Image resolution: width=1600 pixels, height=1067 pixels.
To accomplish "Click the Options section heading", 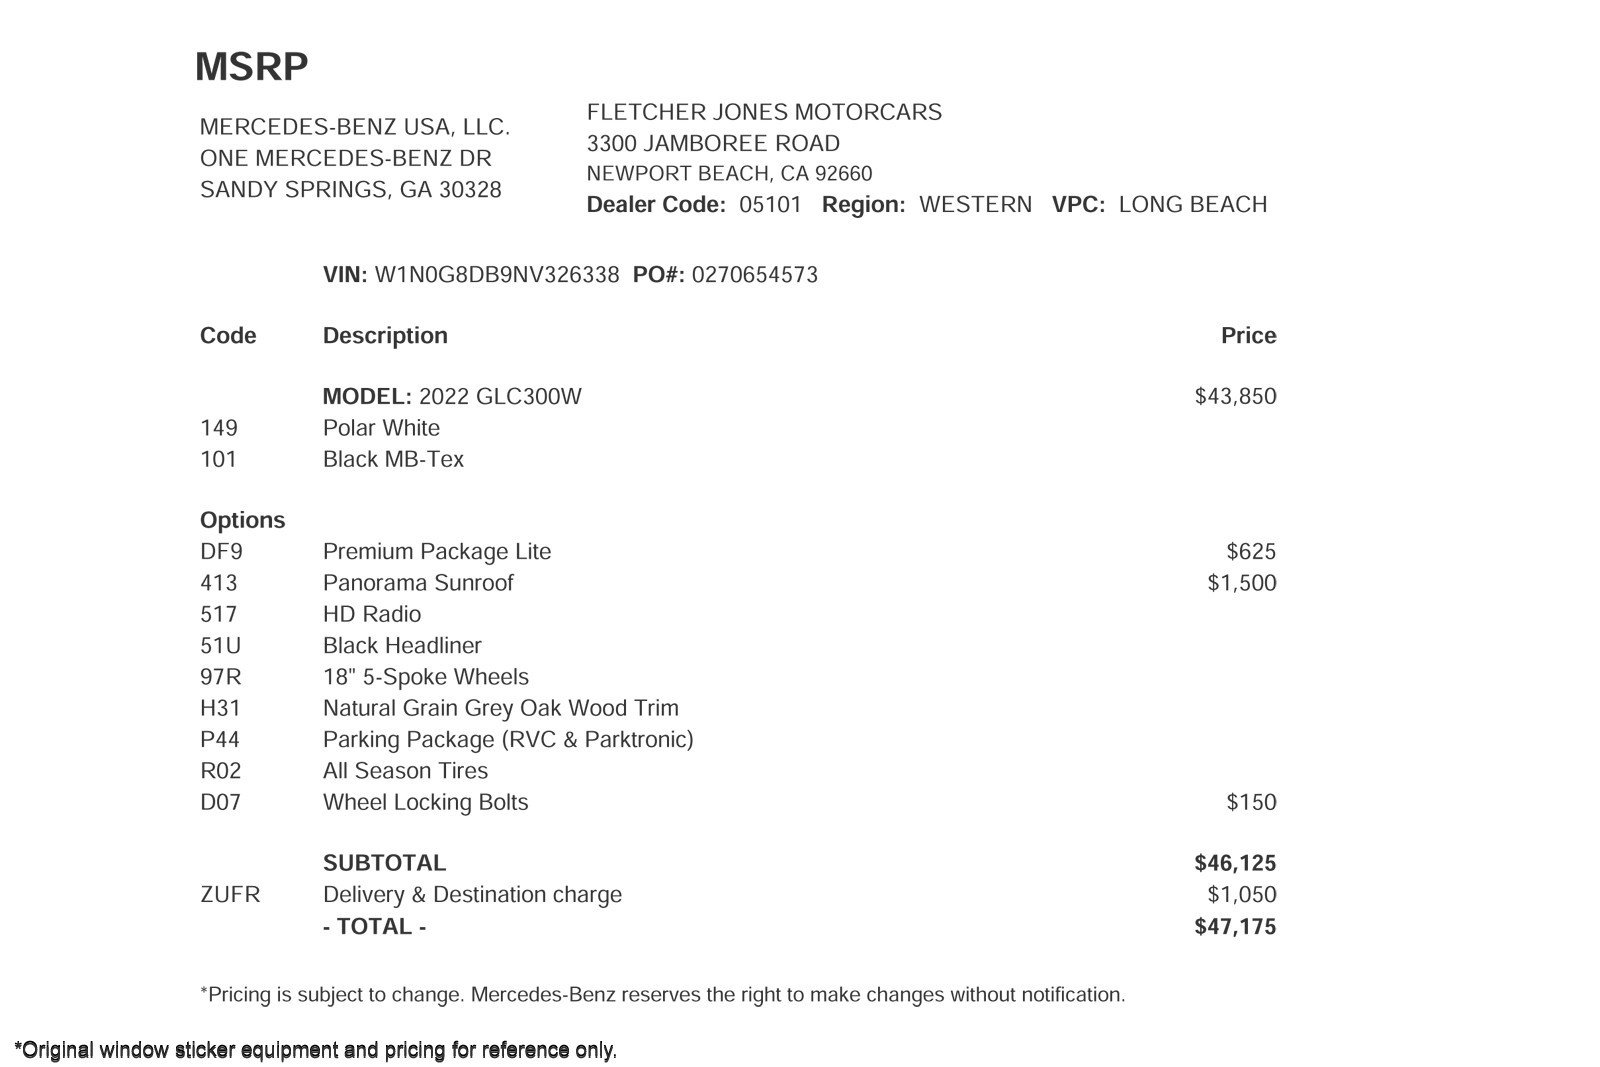I will (x=242, y=520).
